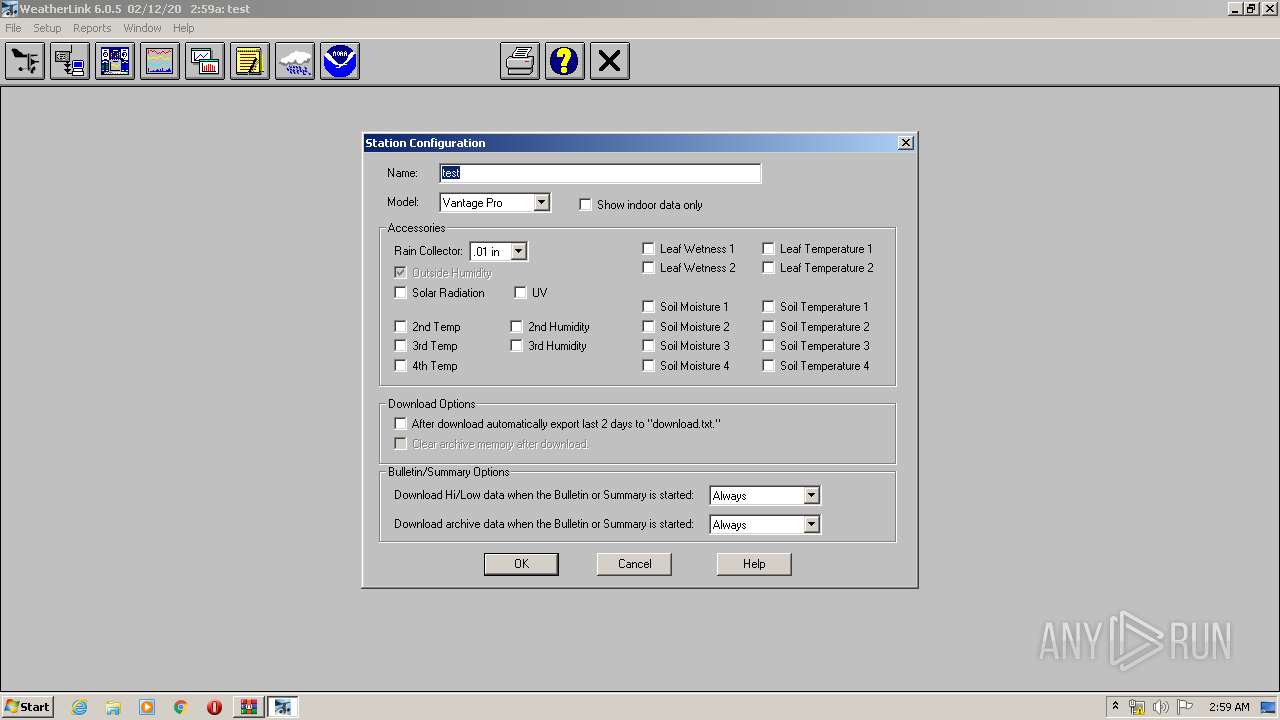
Task: Cancel the Station Configuration dialog
Action: [634, 564]
